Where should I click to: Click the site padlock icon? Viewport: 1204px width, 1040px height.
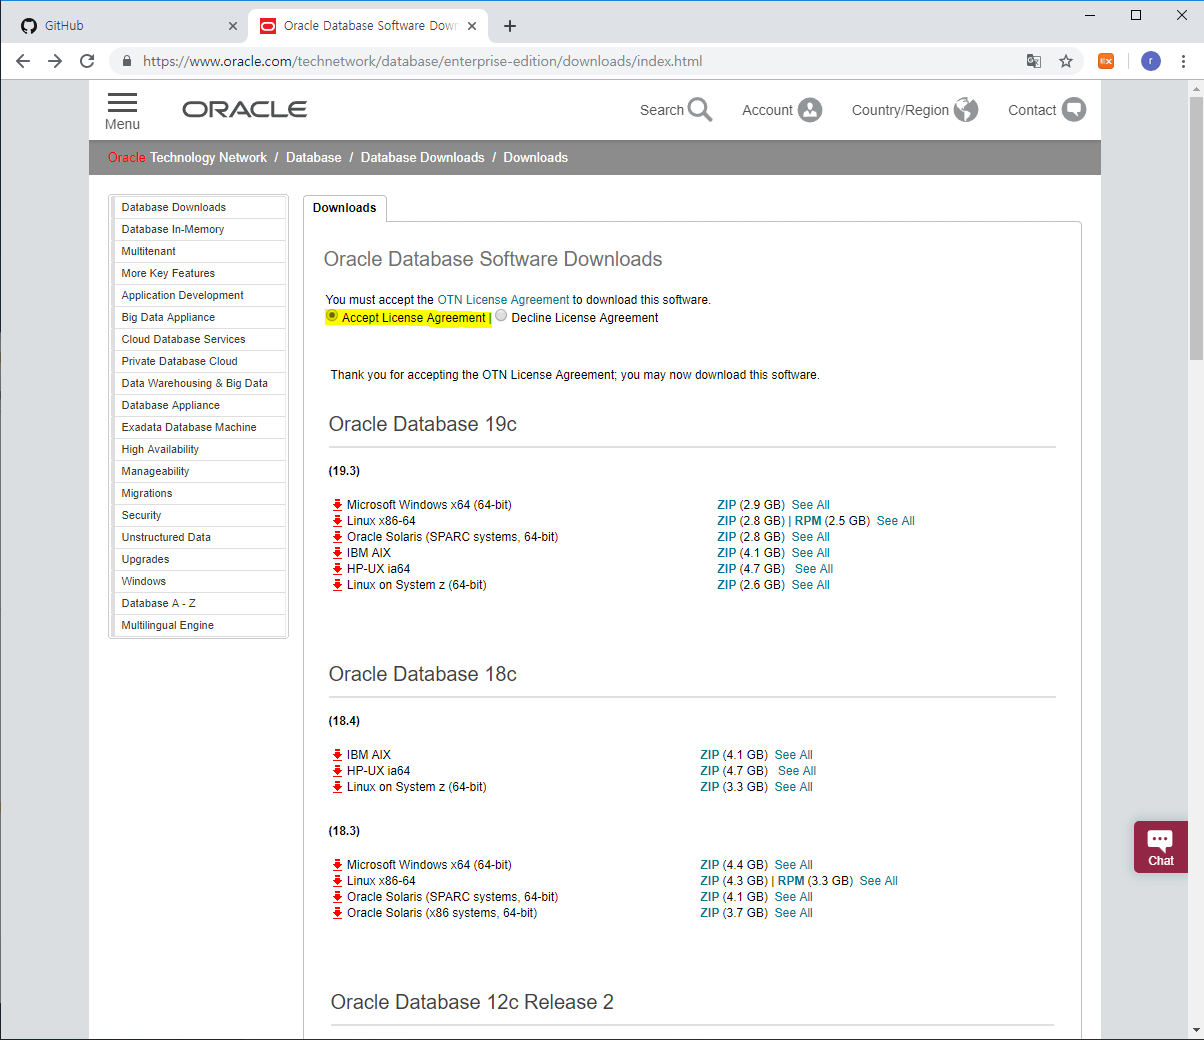coord(126,61)
